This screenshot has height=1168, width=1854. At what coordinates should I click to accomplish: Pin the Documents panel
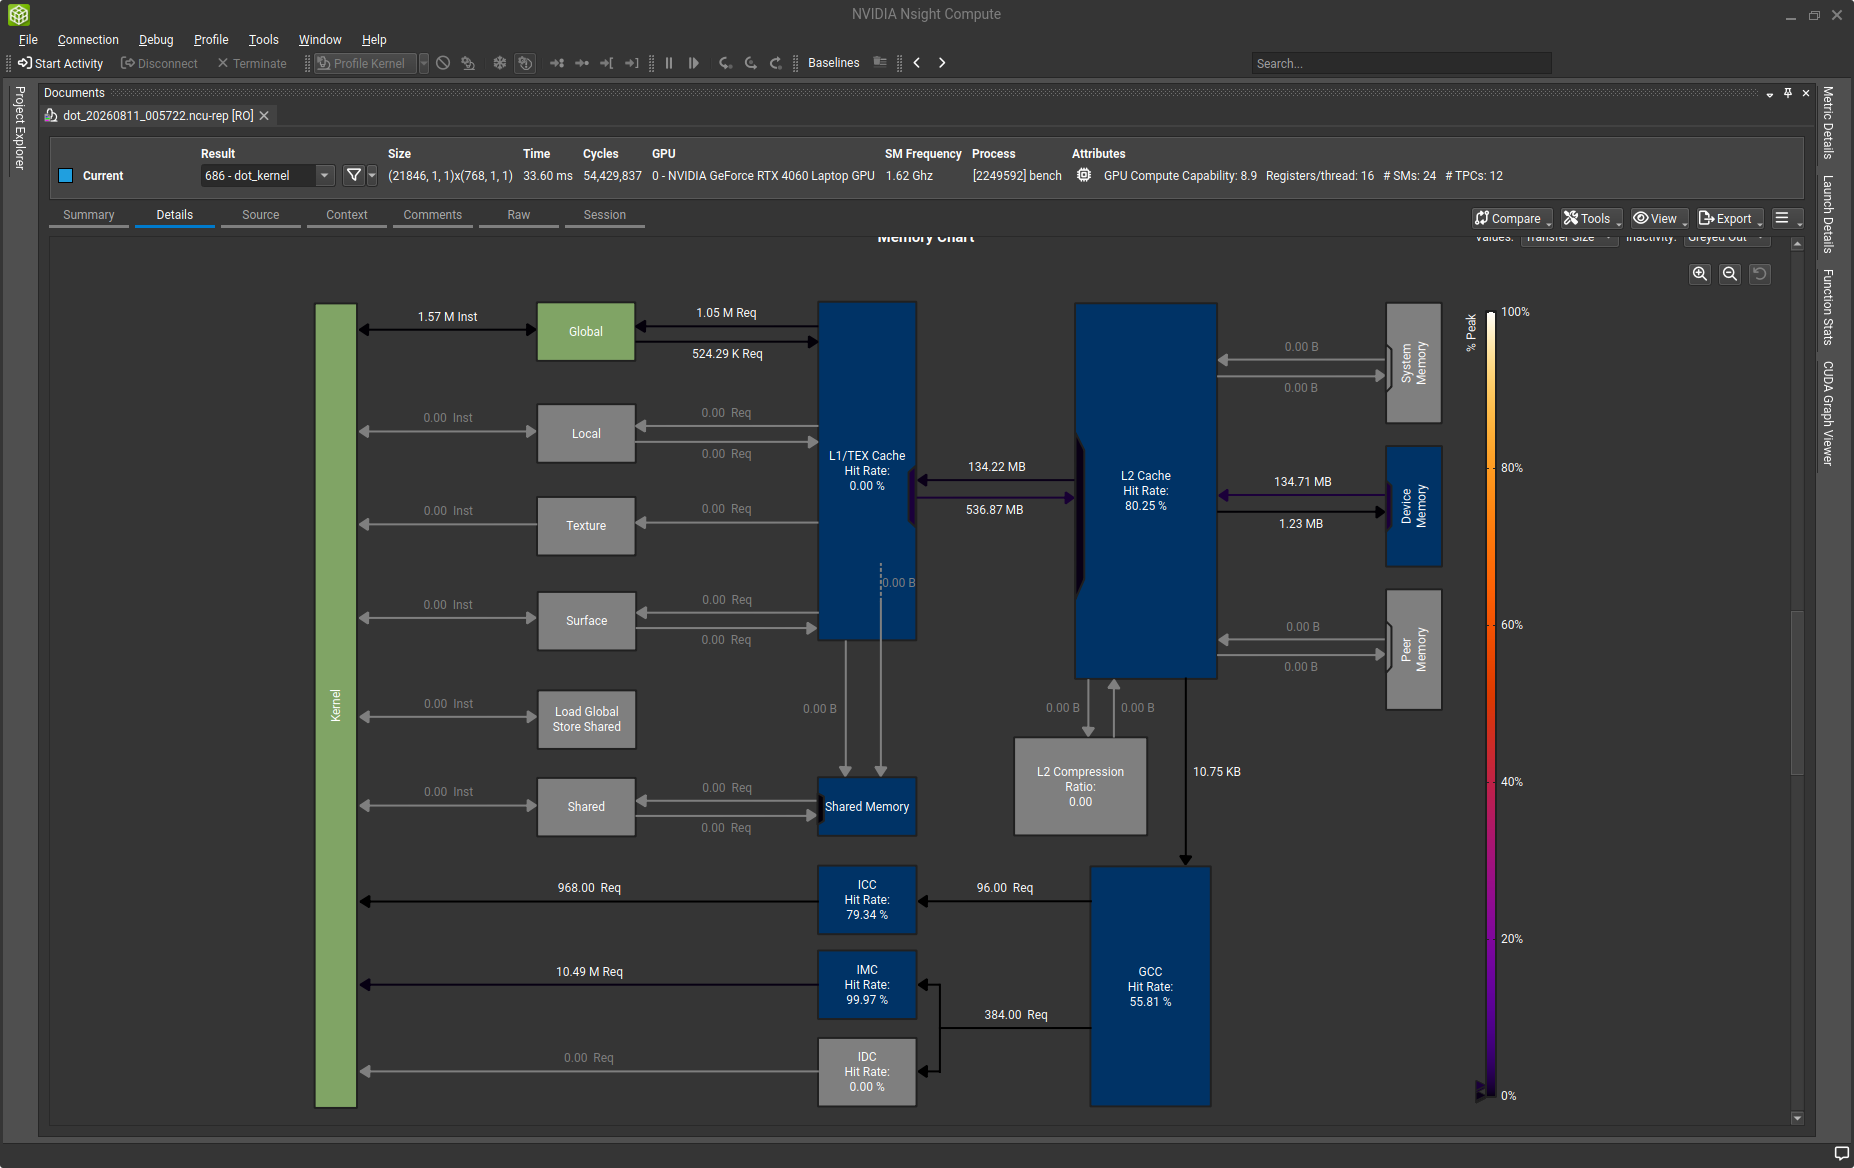click(x=1788, y=92)
